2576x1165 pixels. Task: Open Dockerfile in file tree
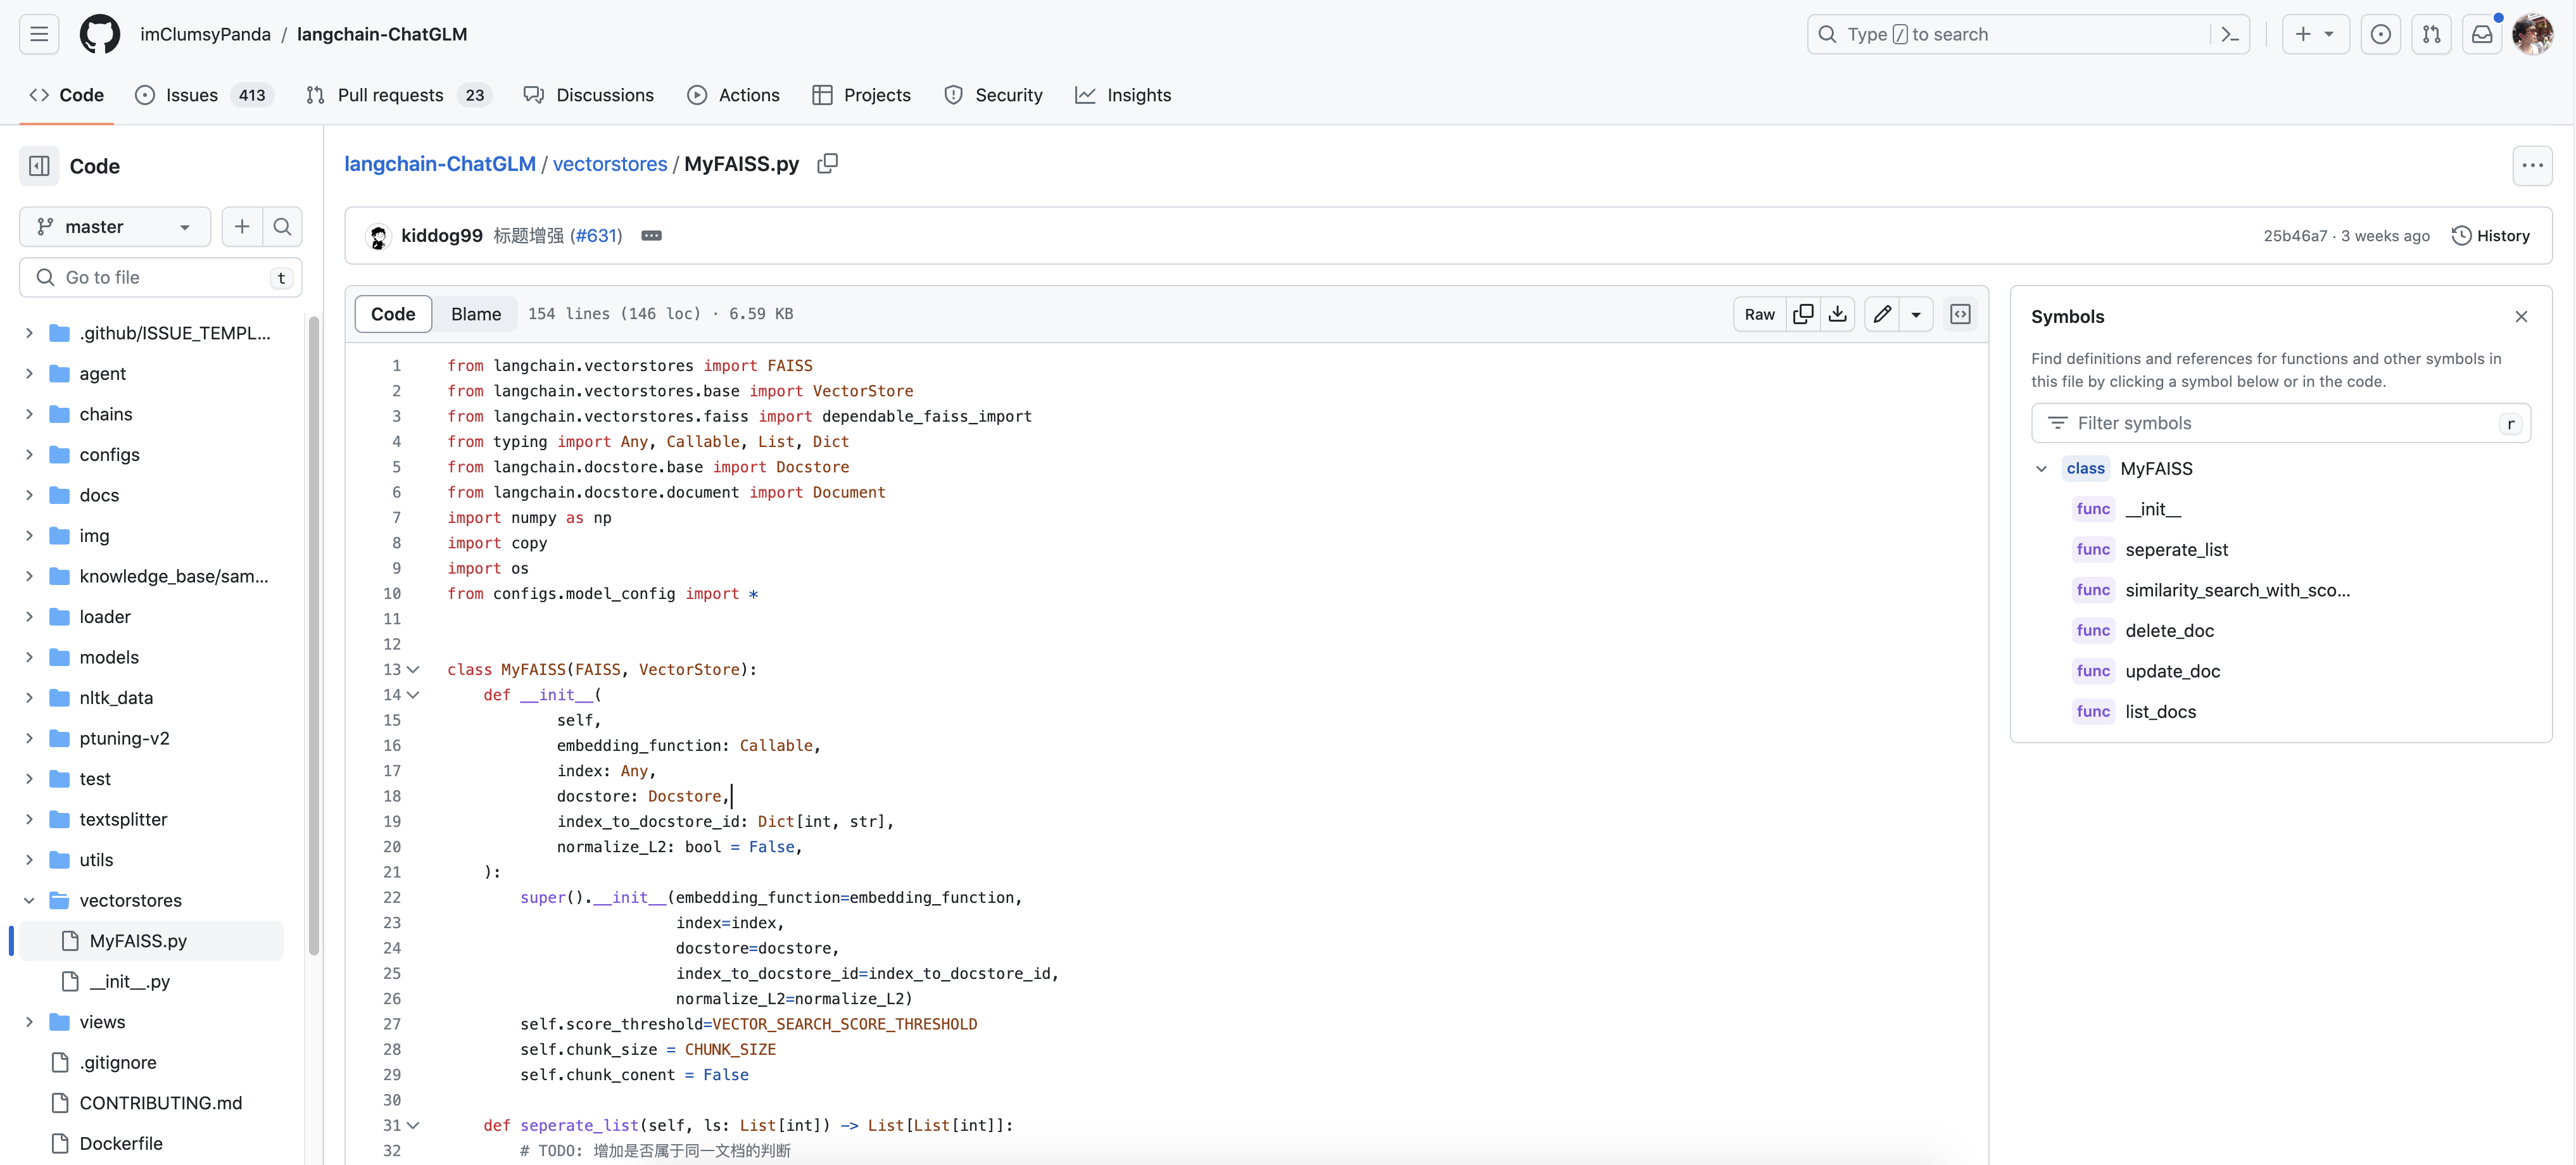point(121,1144)
